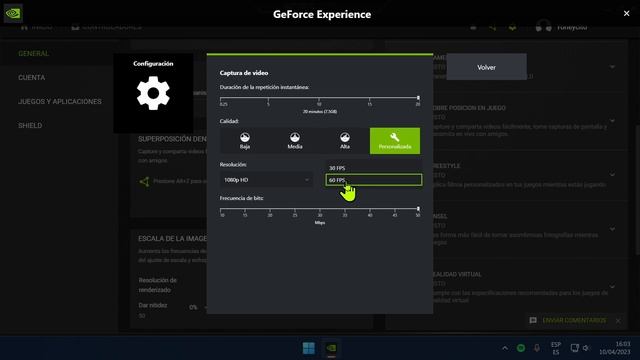The height and width of the screenshot is (360, 640).
Task: Choose 30 FPS from the frame rate list
Action: [x=373, y=168]
